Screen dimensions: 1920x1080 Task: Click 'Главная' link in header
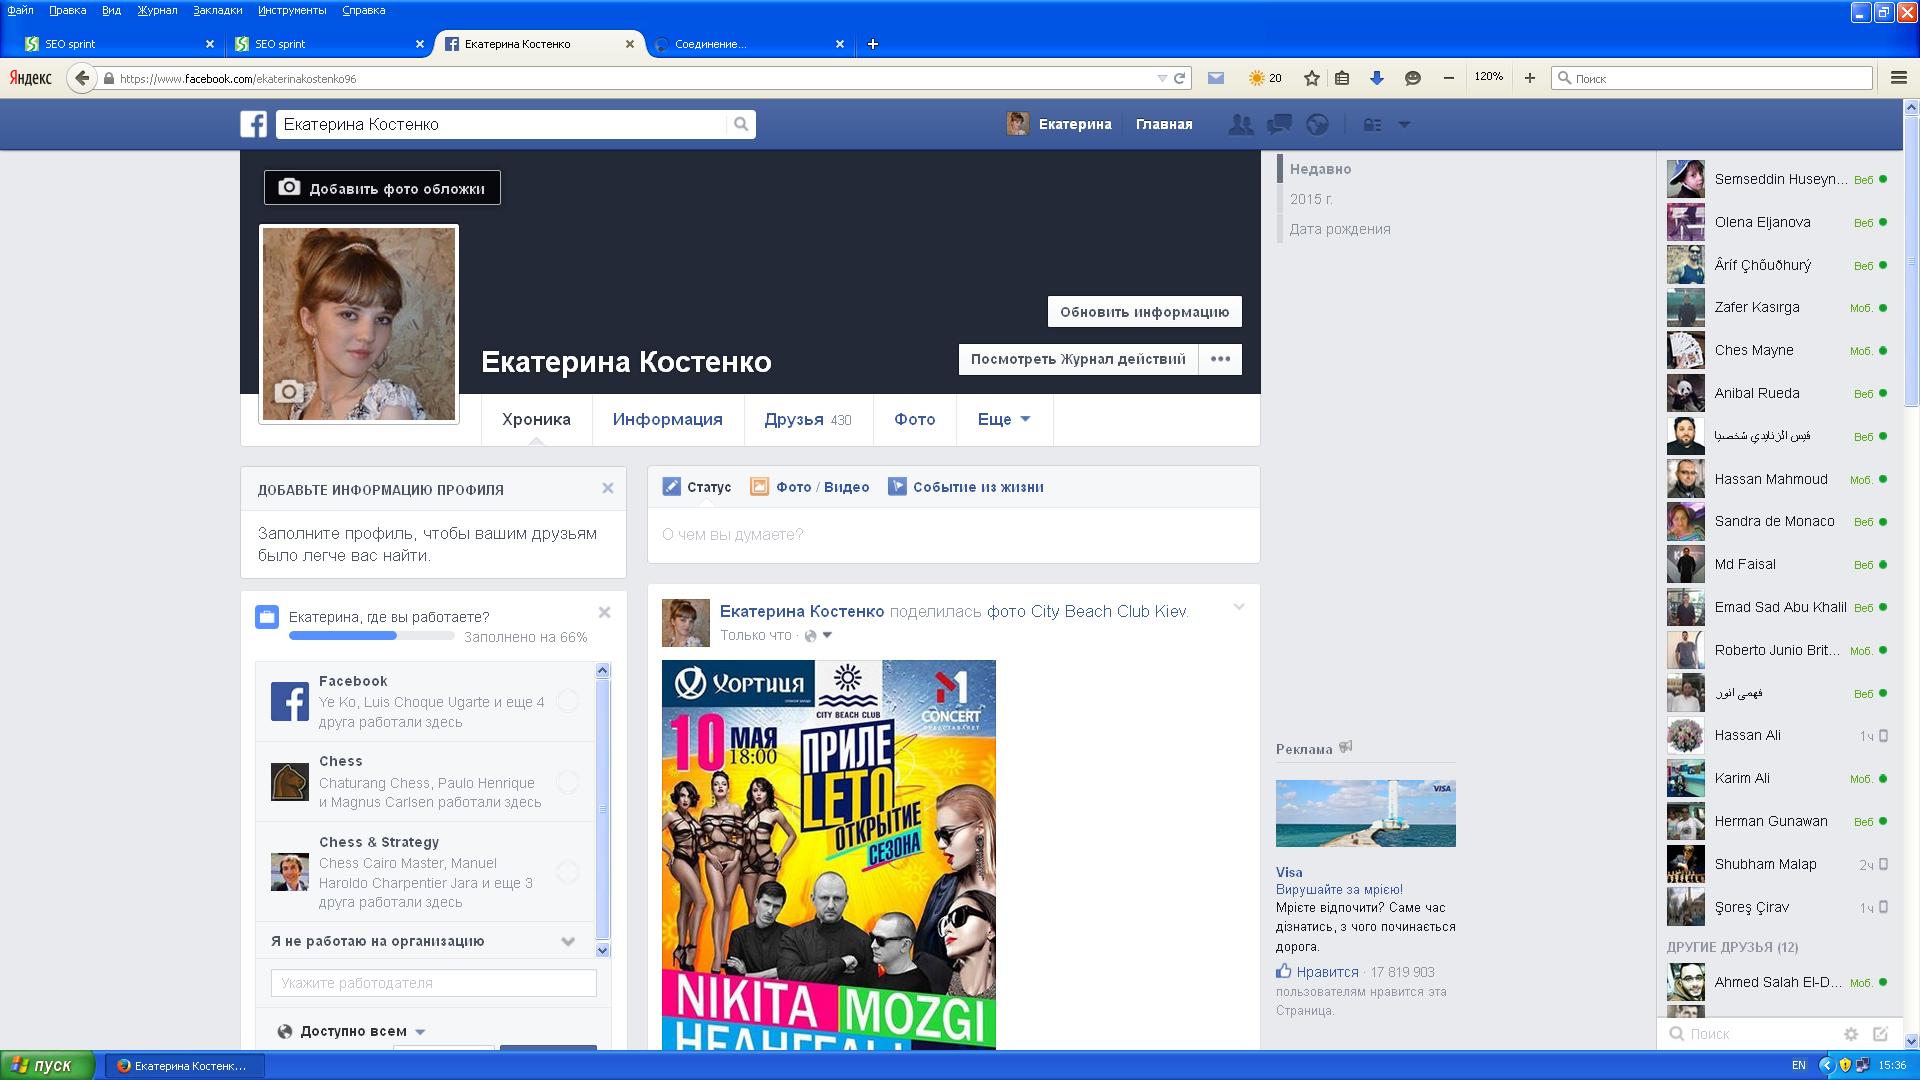point(1164,124)
